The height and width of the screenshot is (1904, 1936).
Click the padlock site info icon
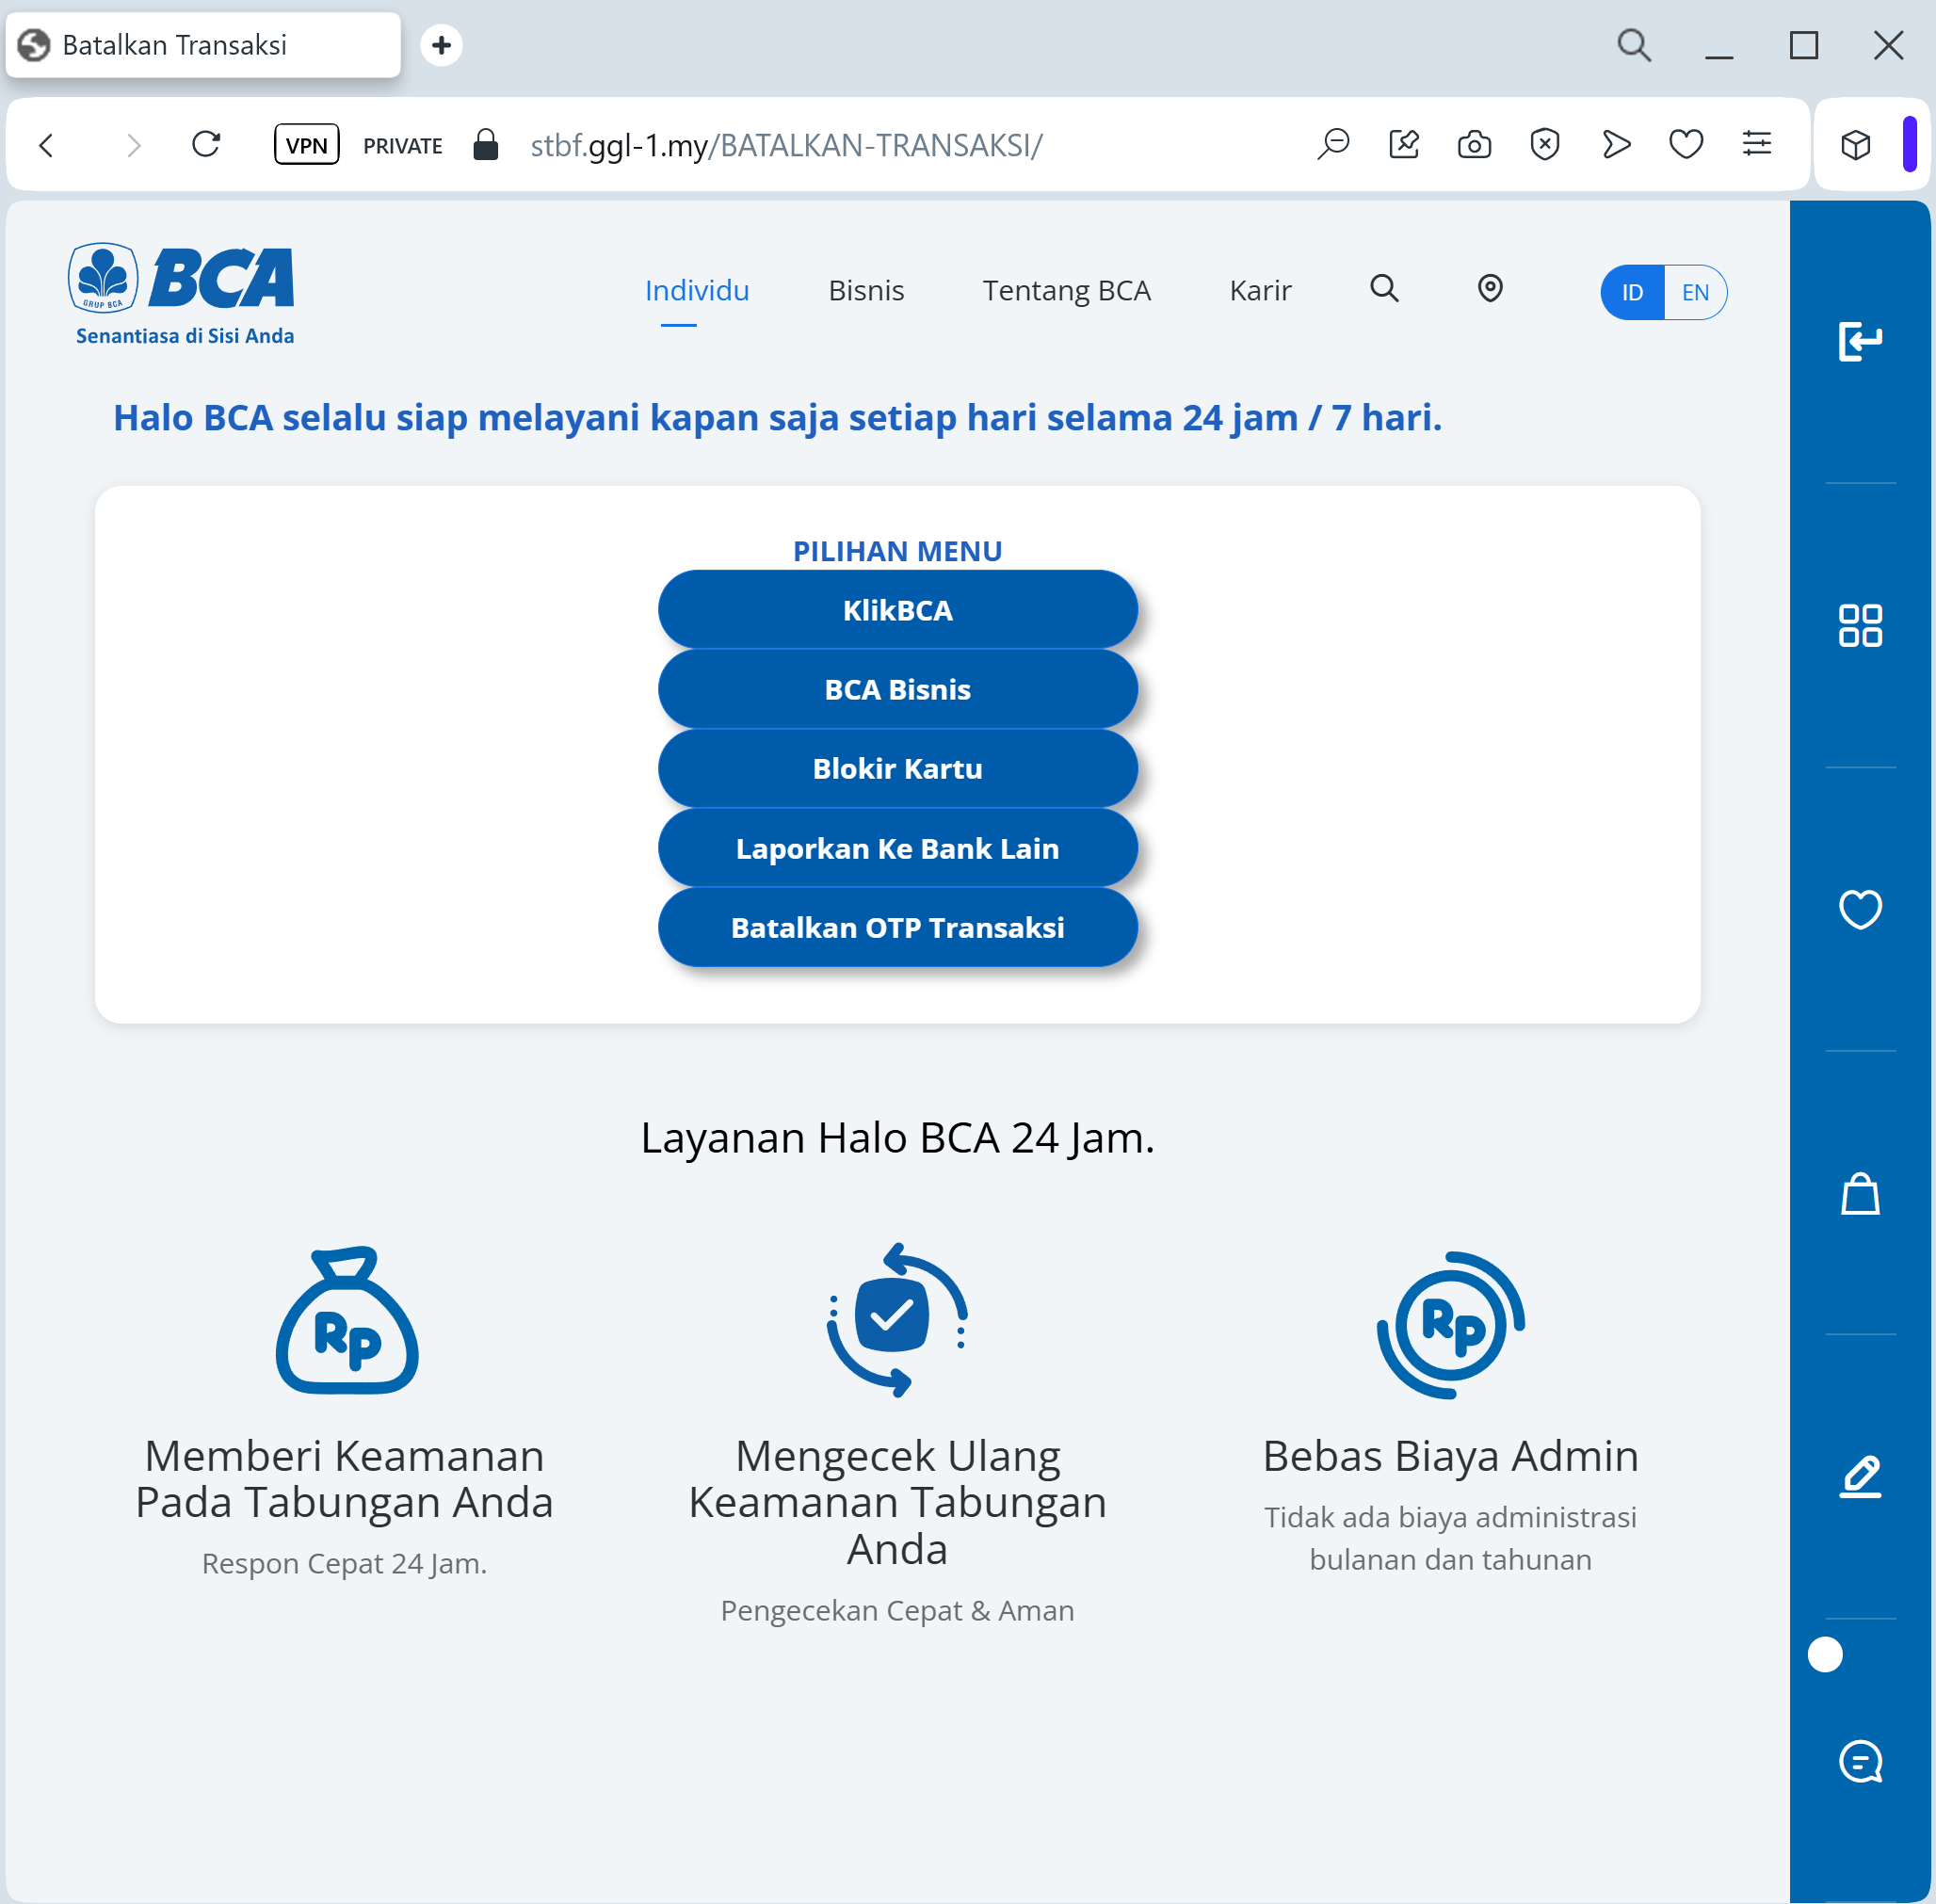coord(486,145)
